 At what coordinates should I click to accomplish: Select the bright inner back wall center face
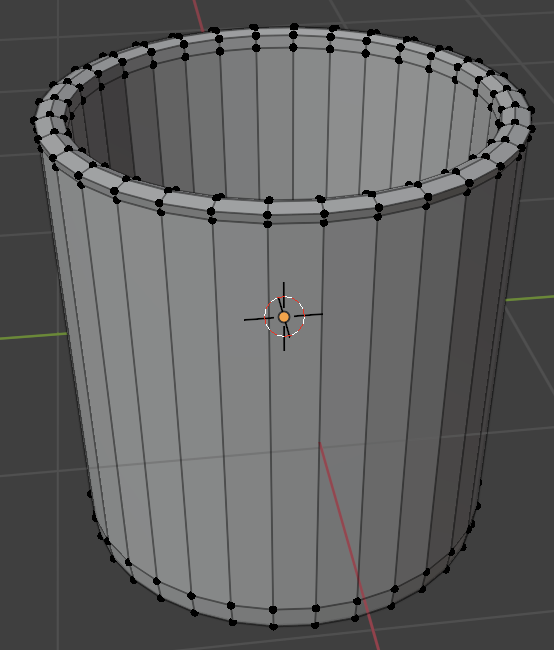[x=275, y=122]
